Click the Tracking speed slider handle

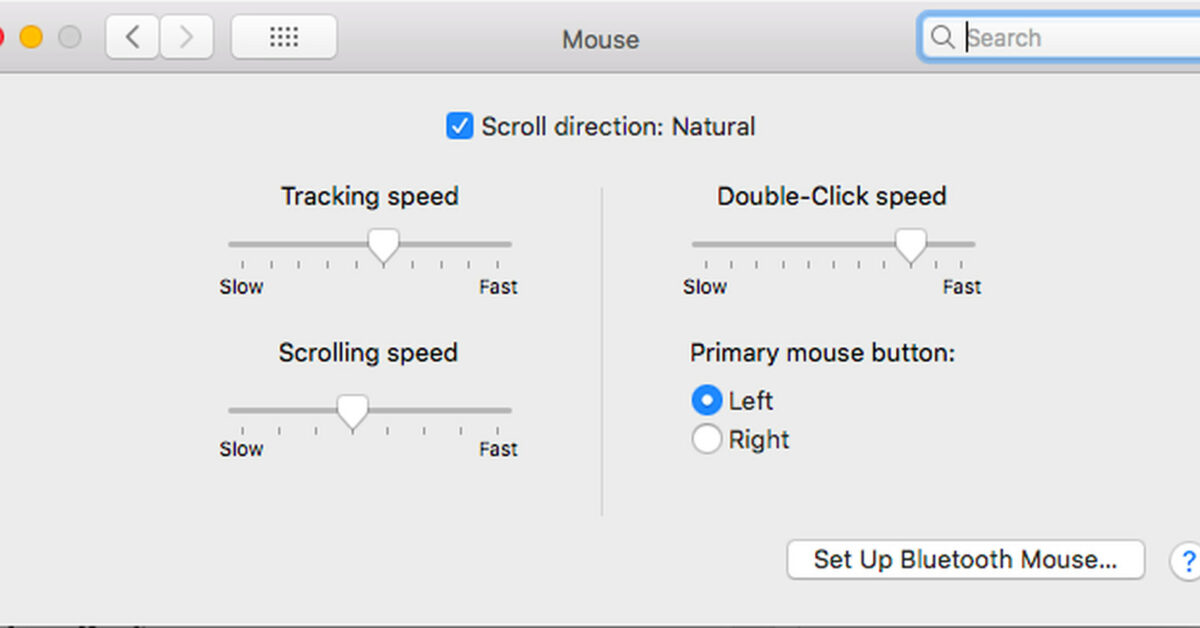(x=384, y=245)
